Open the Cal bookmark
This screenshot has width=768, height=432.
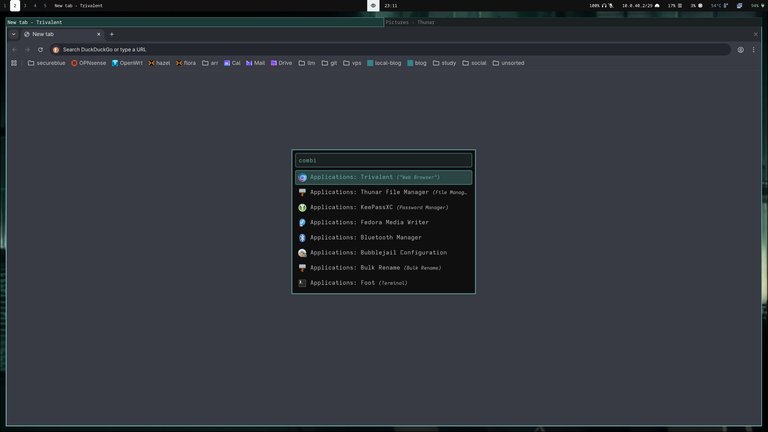tap(232, 63)
